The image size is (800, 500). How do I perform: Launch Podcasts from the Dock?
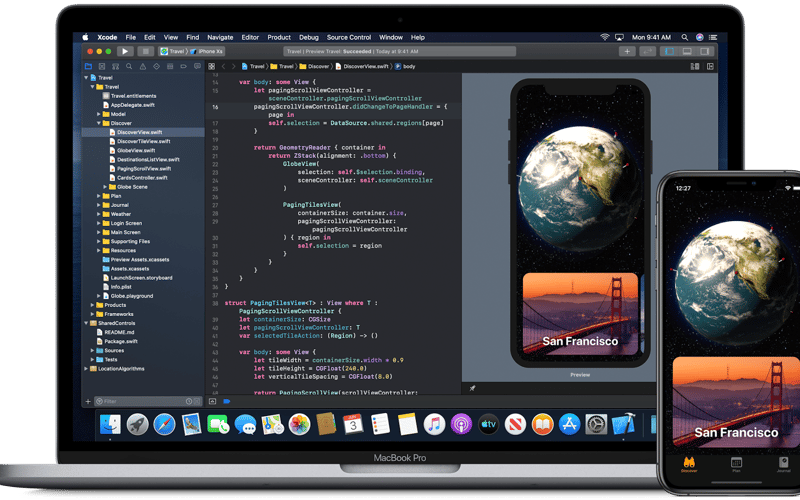(461, 424)
